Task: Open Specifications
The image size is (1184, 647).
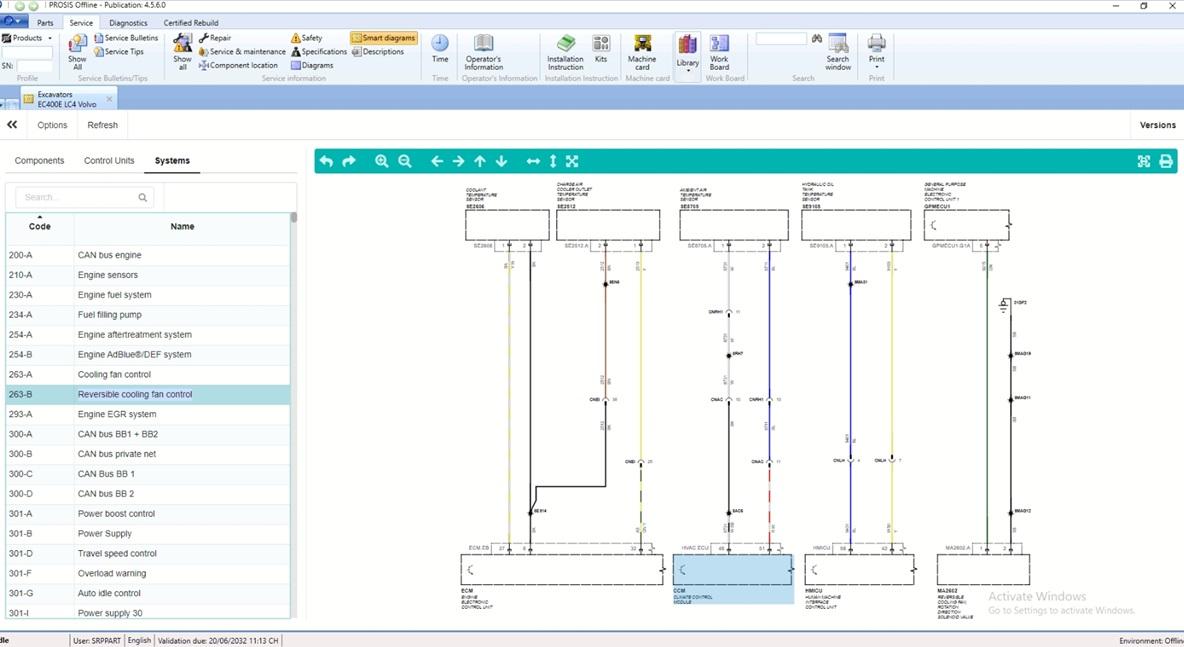Action: [x=319, y=51]
